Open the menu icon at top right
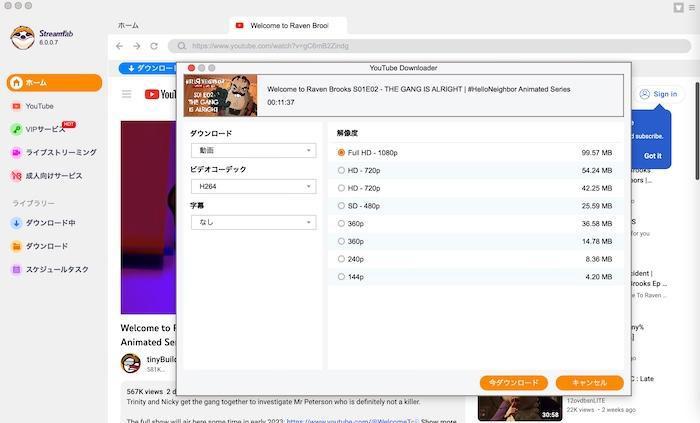The height and width of the screenshot is (423, 700). [x=692, y=8]
